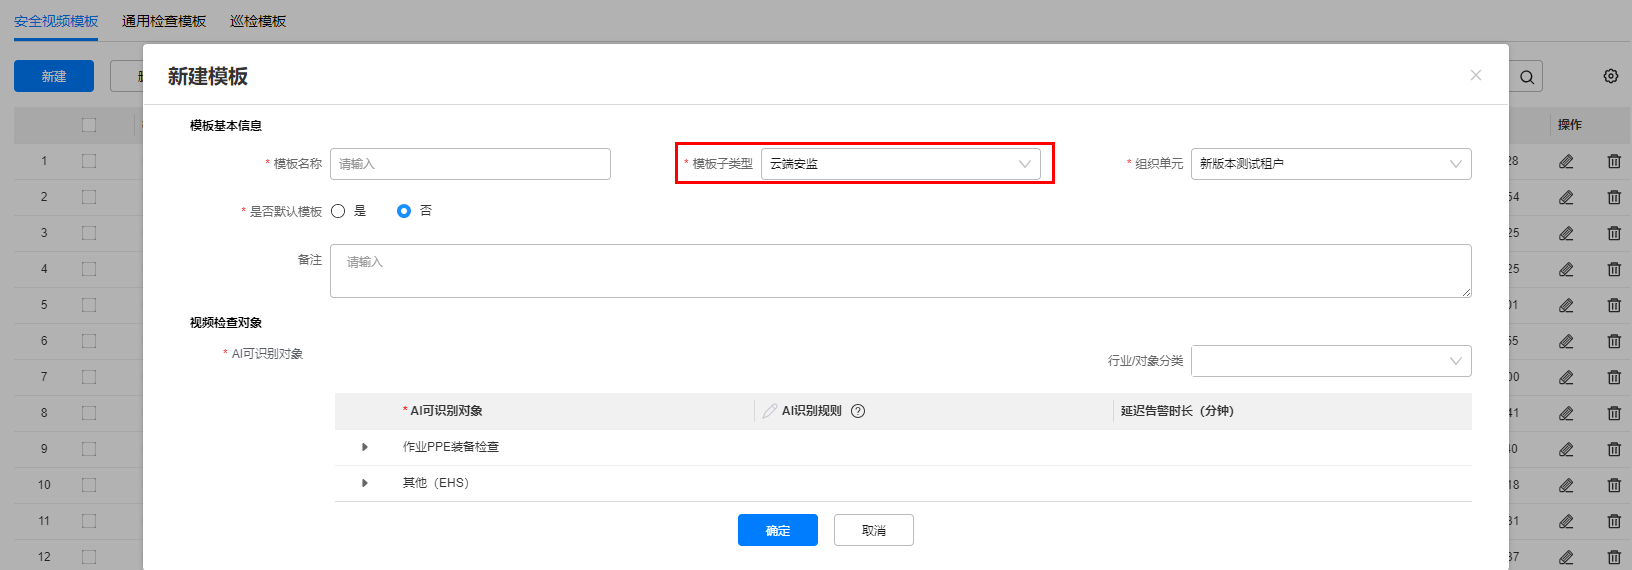The height and width of the screenshot is (570, 1632).
Task: Click the search magnifier icon
Action: [1526, 77]
